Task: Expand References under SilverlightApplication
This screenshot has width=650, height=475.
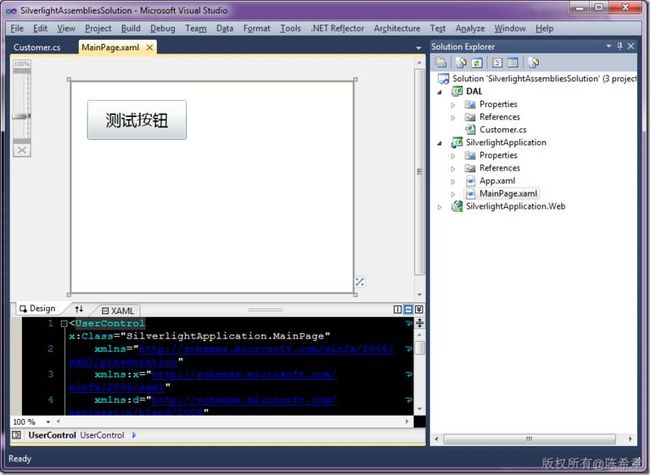Action: pyautogui.click(x=453, y=169)
